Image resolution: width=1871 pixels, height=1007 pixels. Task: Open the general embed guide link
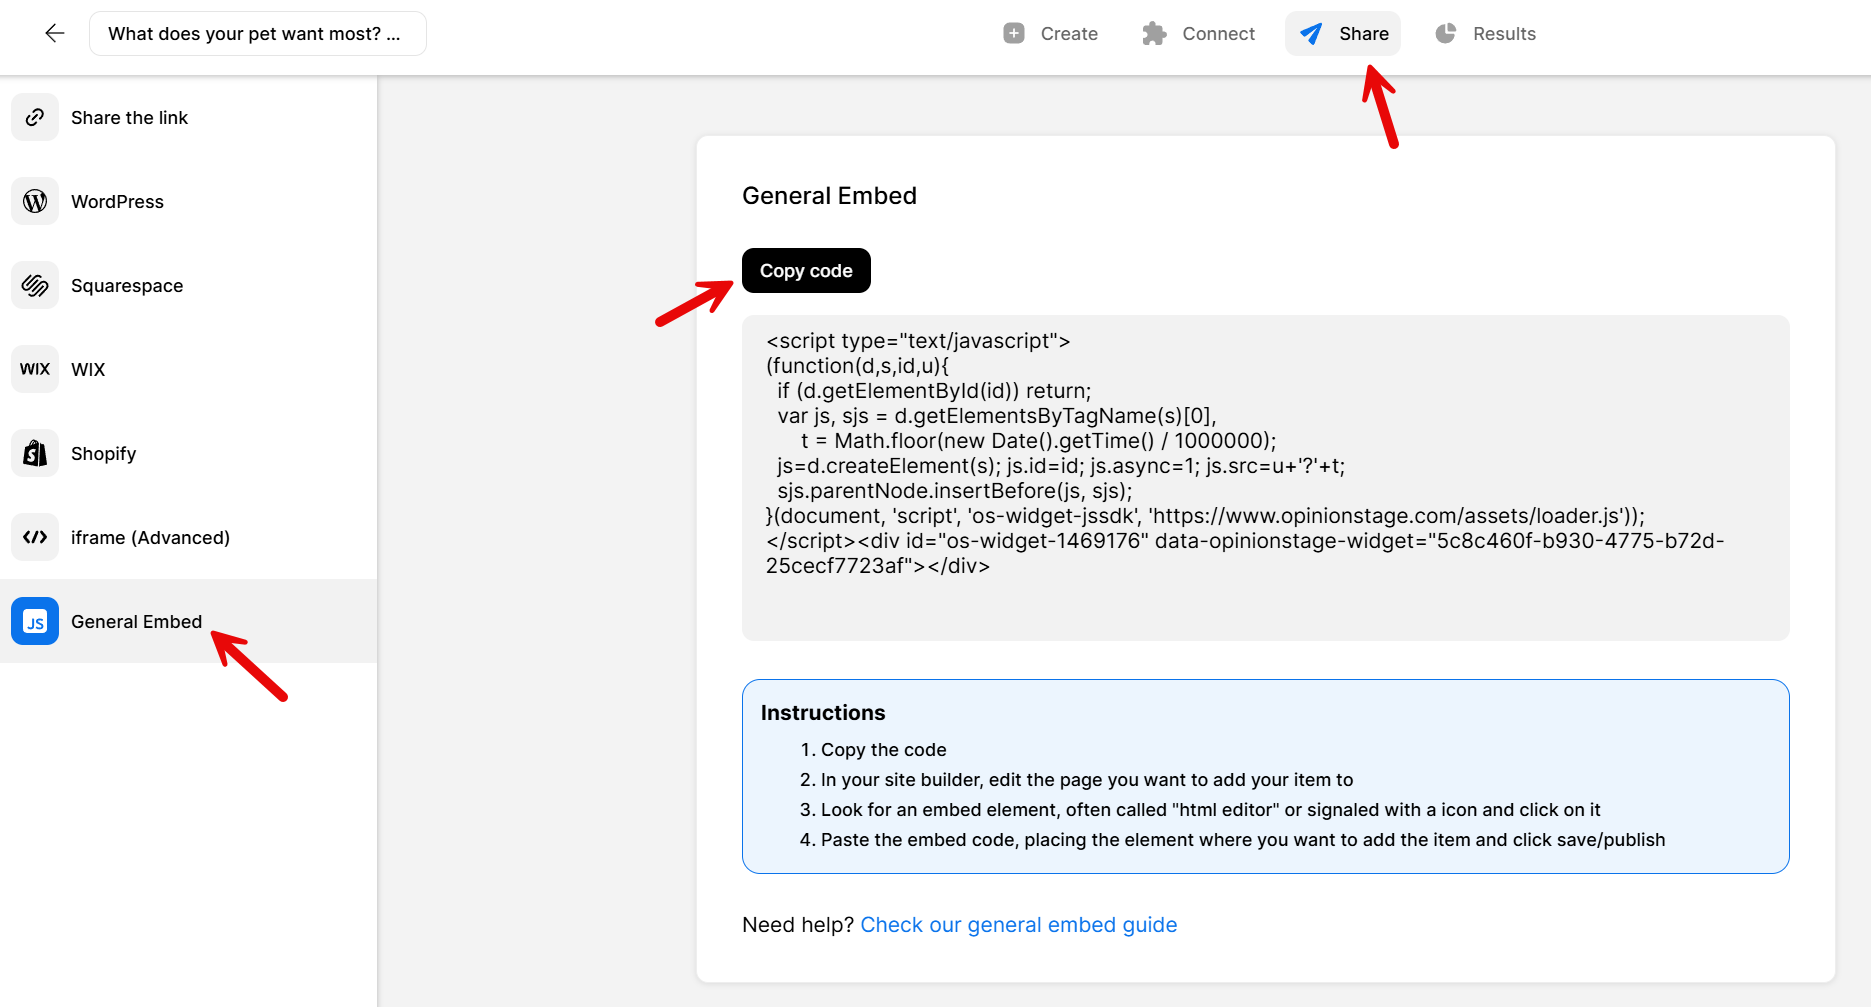(1018, 924)
